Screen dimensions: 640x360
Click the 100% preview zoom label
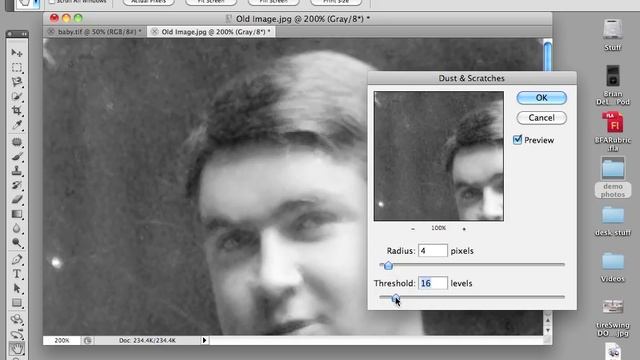pos(439,228)
